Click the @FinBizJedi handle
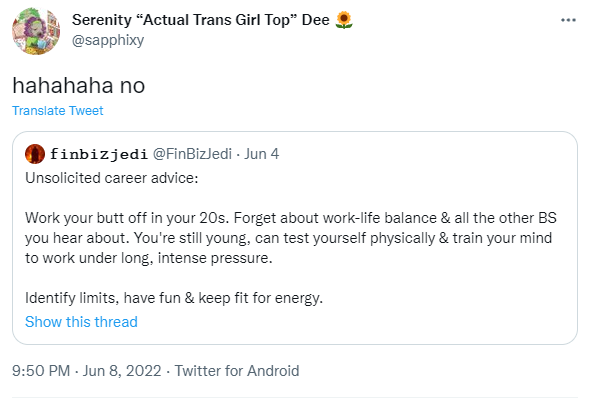The width and height of the screenshot is (593, 399). (192, 154)
